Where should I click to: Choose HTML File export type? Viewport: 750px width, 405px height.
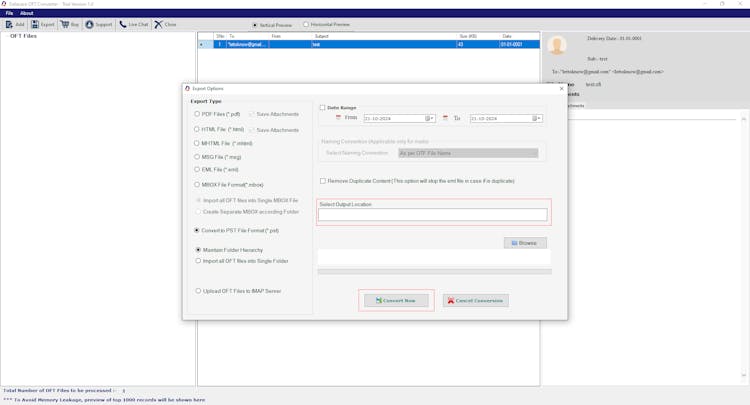click(x=197, y=129)
